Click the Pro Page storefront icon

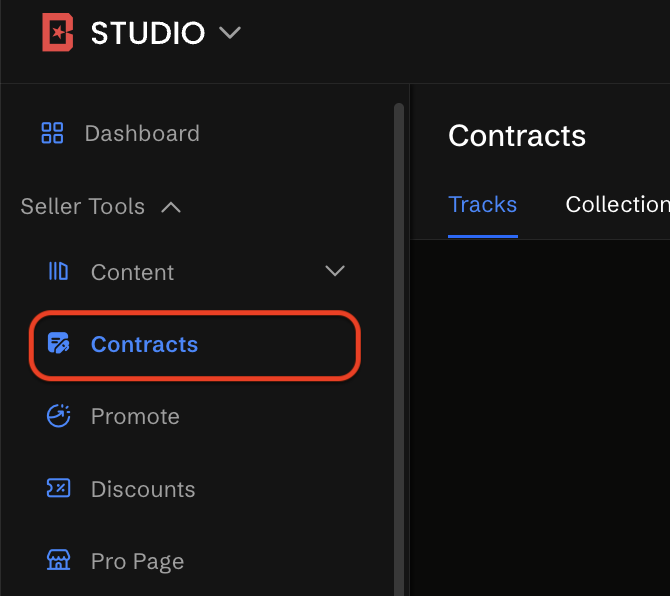click(59, 560)
